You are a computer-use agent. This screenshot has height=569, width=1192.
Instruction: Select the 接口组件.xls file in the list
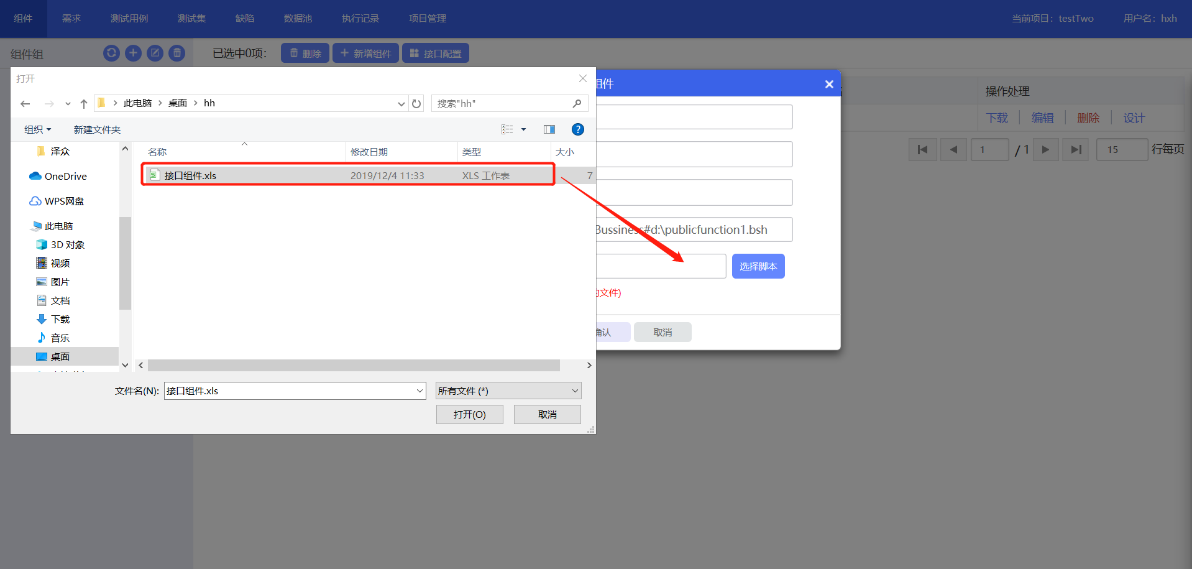click(x=190, y=175)
